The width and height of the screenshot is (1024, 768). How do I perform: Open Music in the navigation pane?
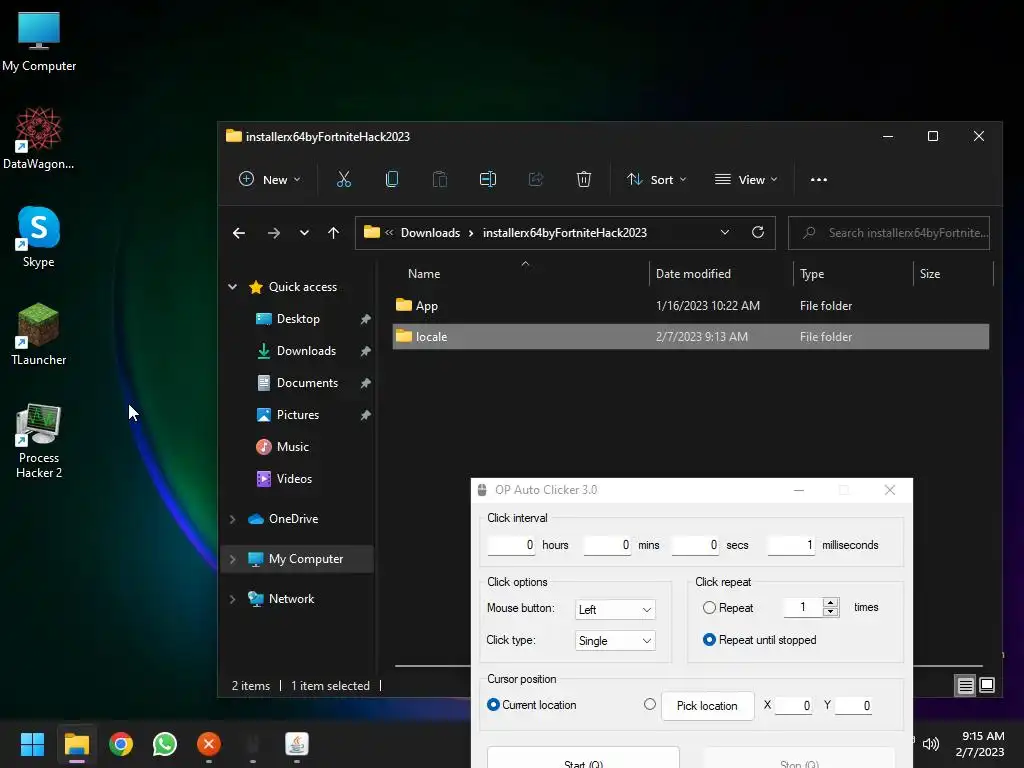point(292,447)
